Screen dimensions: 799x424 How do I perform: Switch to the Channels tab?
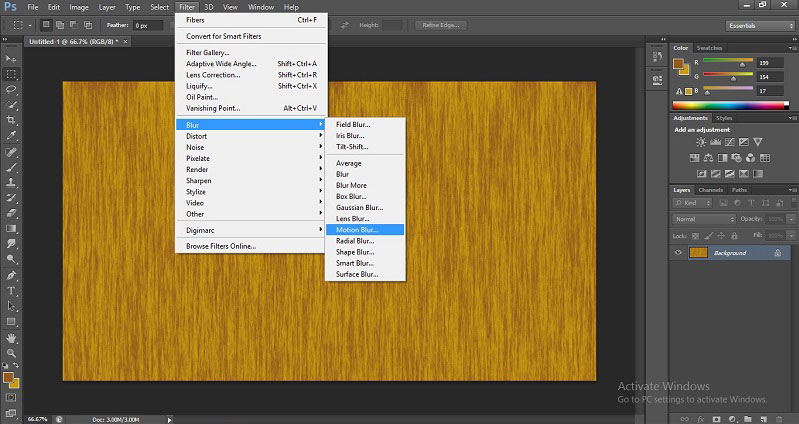710,190
